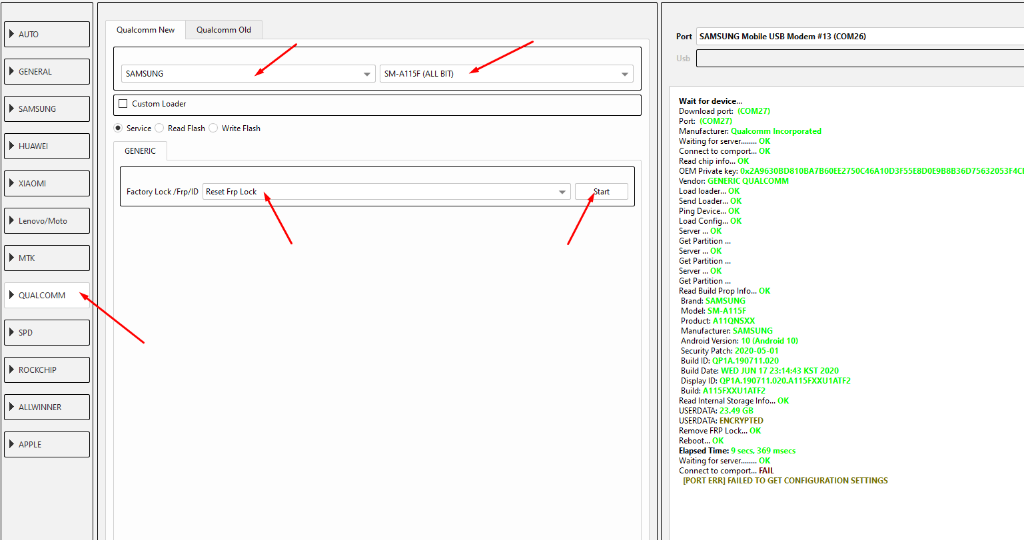Click the 'Vendor: GENERIC QUALCOMM' log line
Viewport: 1024px width, 540px height.
(733, 181)
